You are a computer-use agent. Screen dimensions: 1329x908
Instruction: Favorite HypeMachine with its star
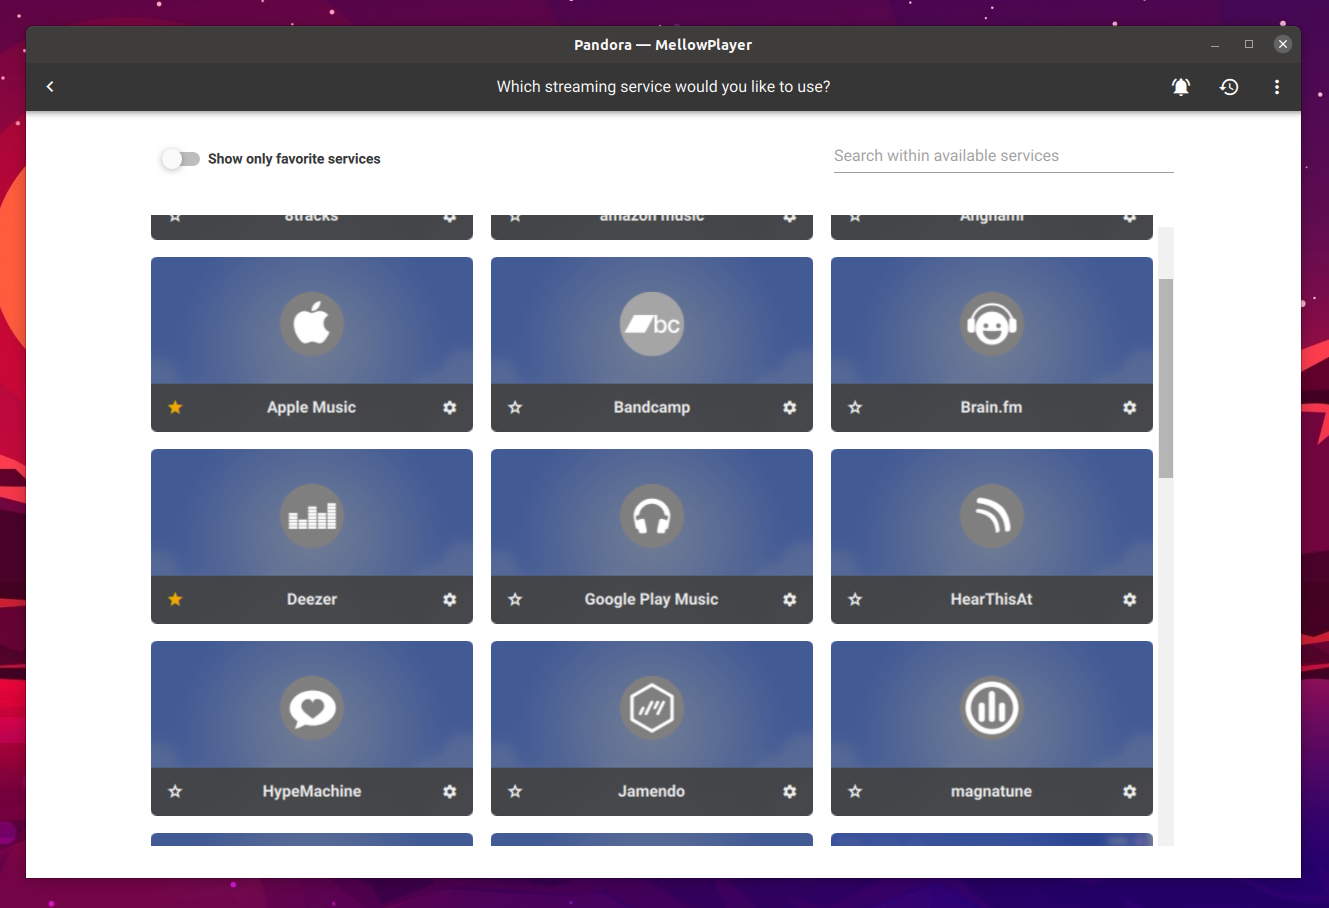pyautogui.click(x=175, y=791)
